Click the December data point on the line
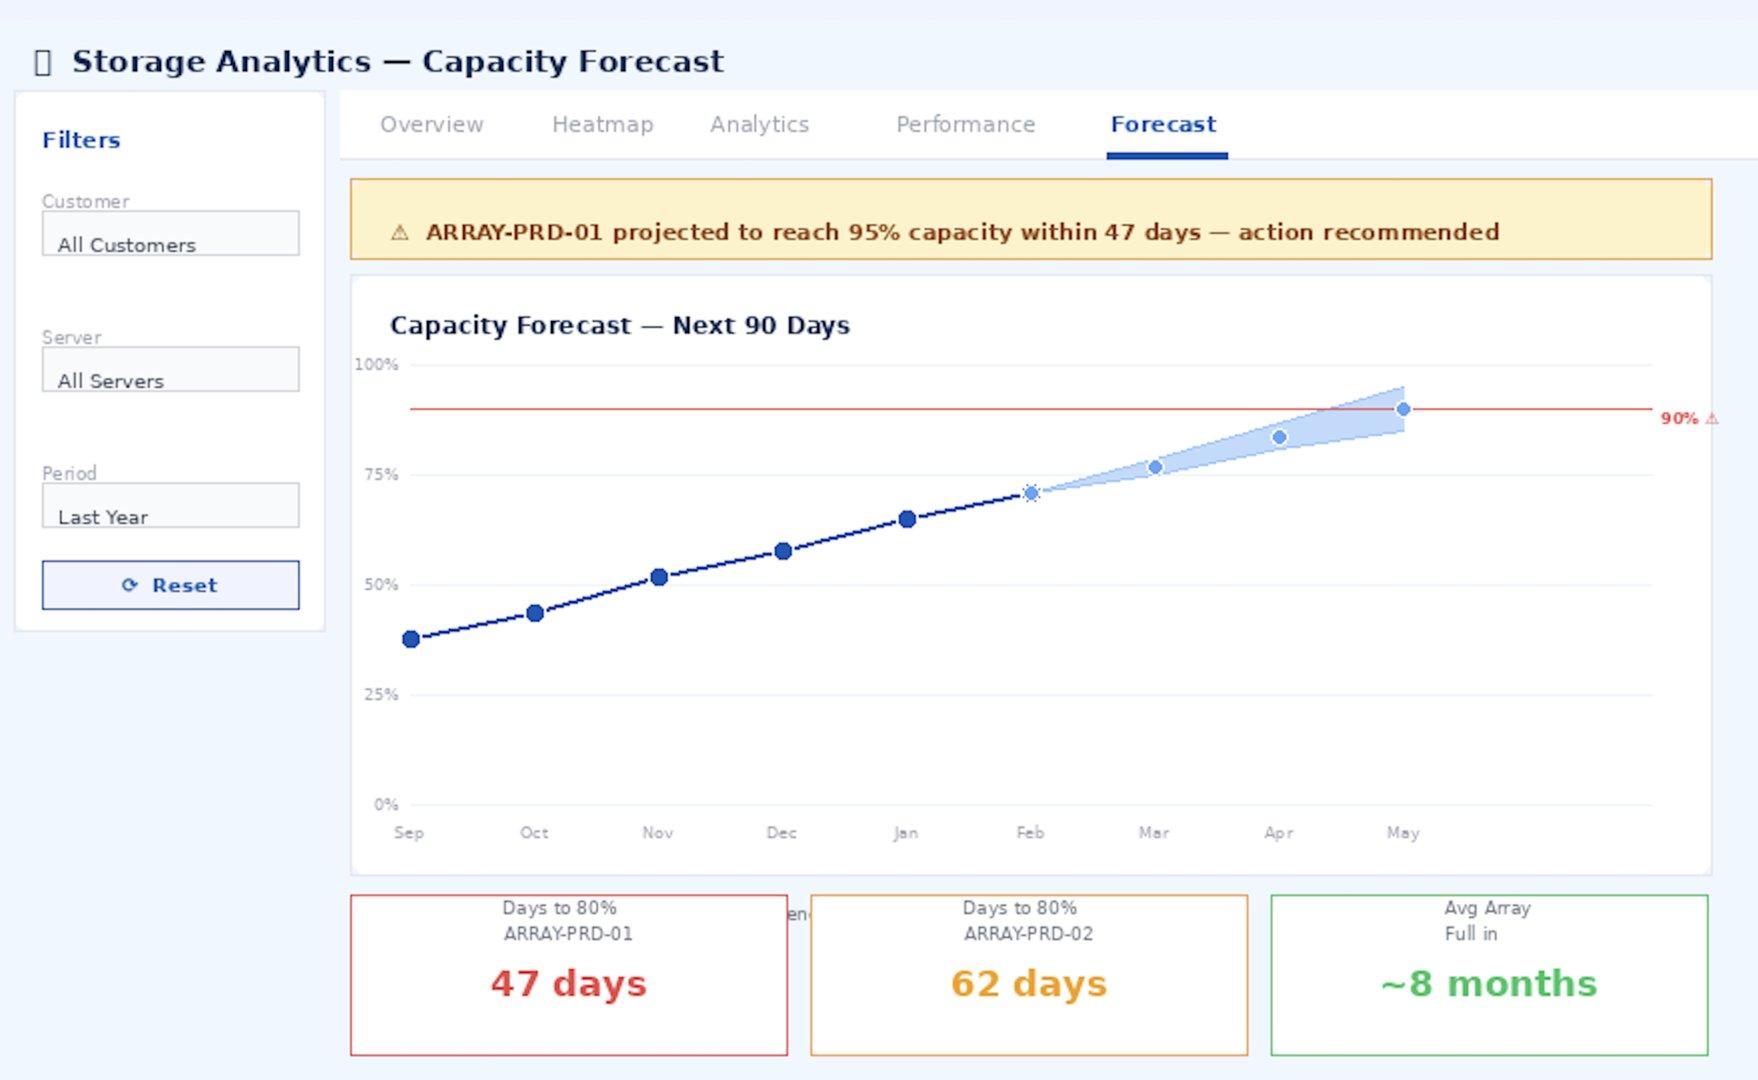 tap(783, 551)
